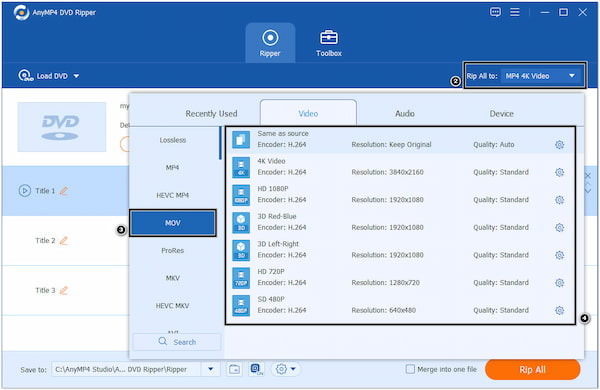This screenshot has height=390, width=600.
Task: Enable Merge into one file checkbox
Action: pyautogui.click(x=410, y=369)
